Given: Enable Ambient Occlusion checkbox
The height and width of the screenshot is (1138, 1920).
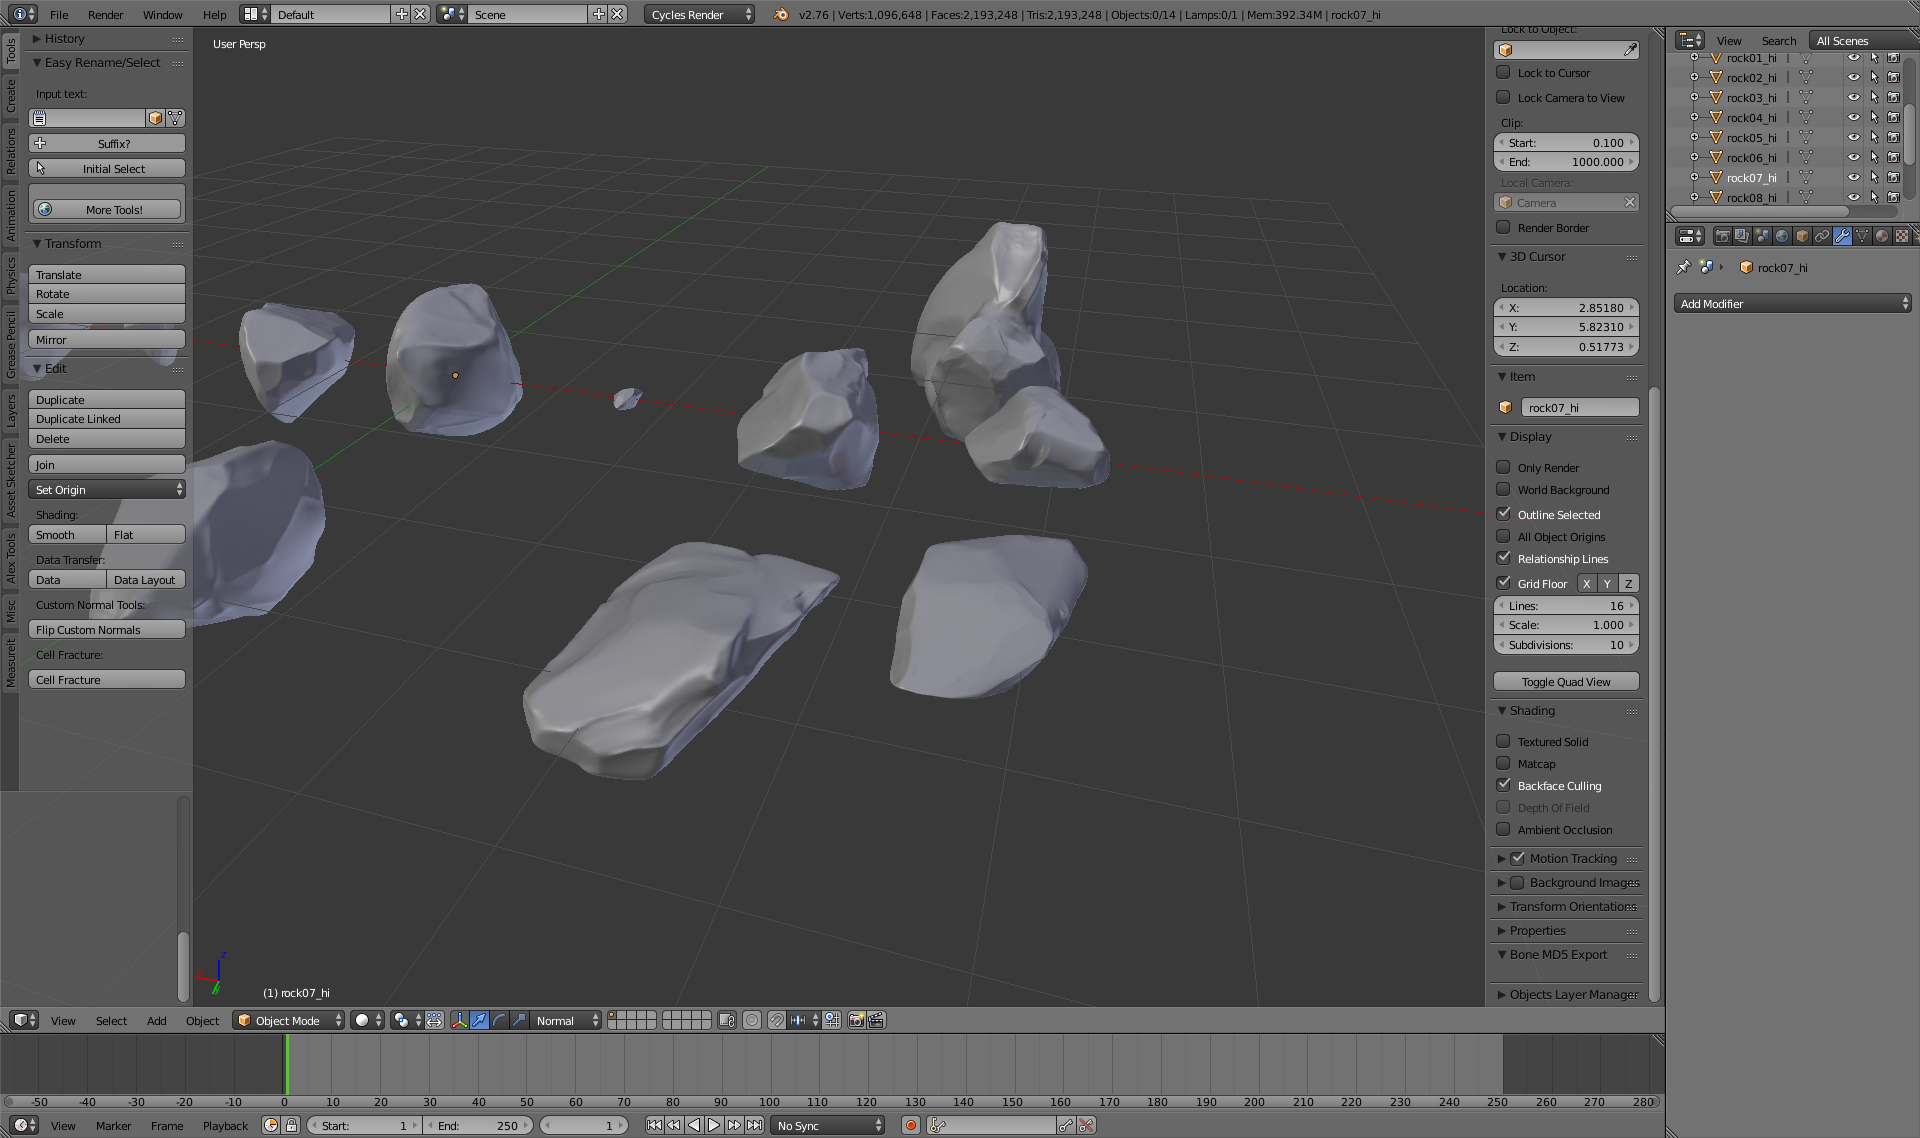Looking at the screenshot, I should pos(1503,829).
